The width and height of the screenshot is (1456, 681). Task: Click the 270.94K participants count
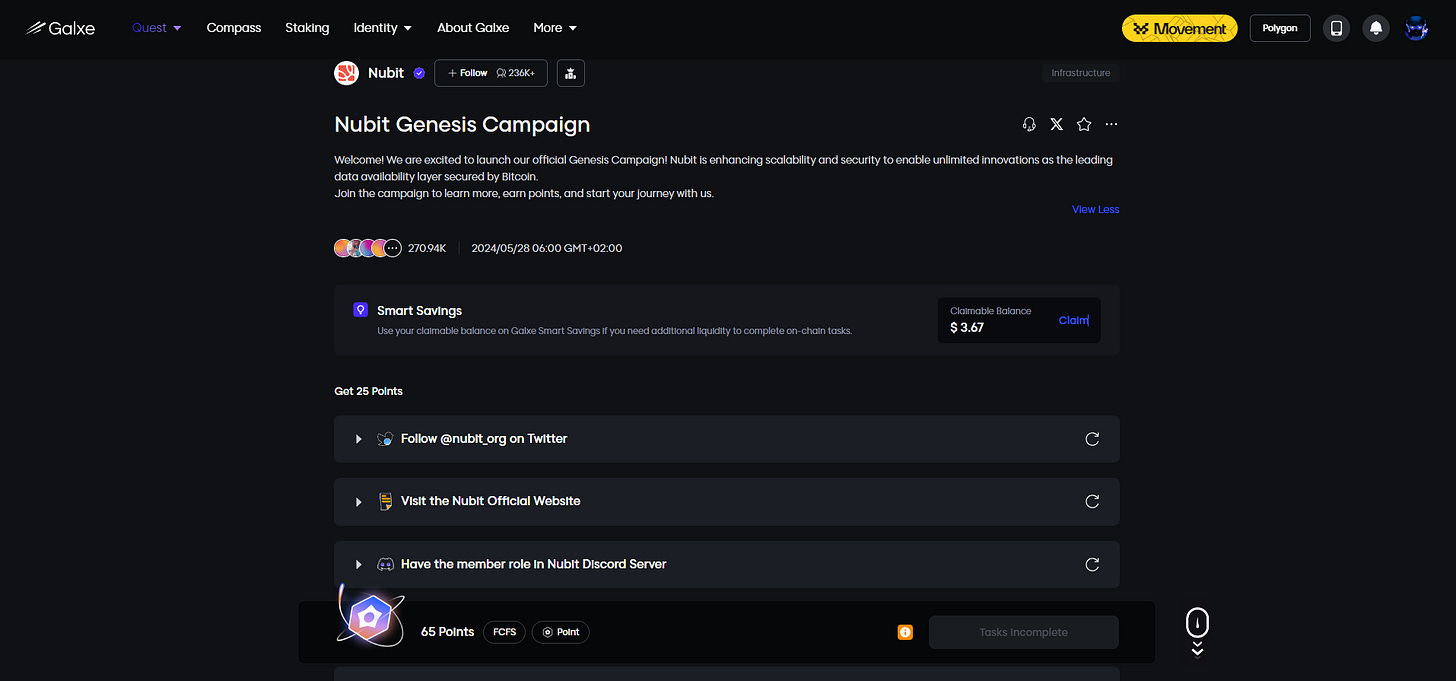[x=427, y=248]
